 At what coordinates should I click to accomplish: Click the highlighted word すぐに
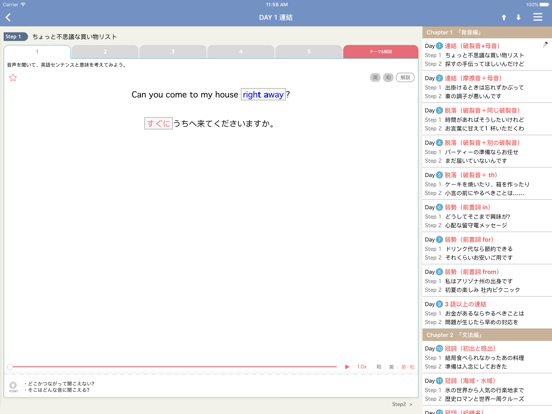coord(158,124)
